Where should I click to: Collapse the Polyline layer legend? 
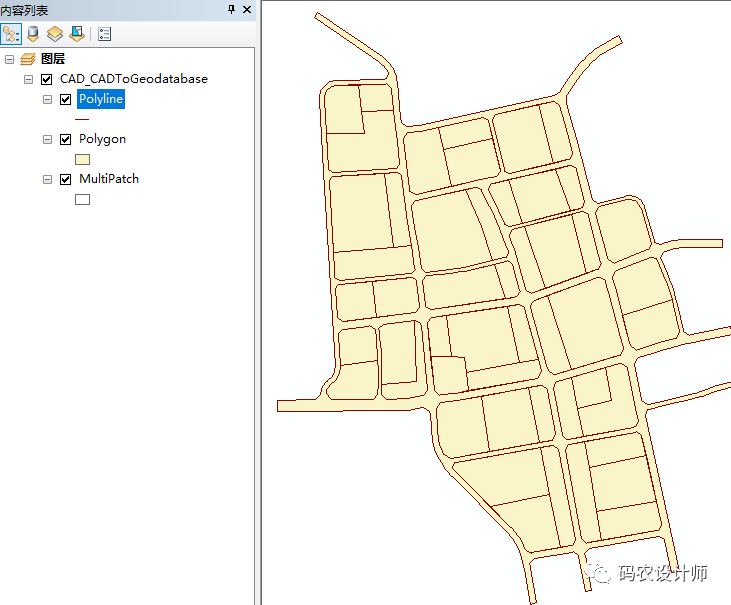[x=47, y=99]
